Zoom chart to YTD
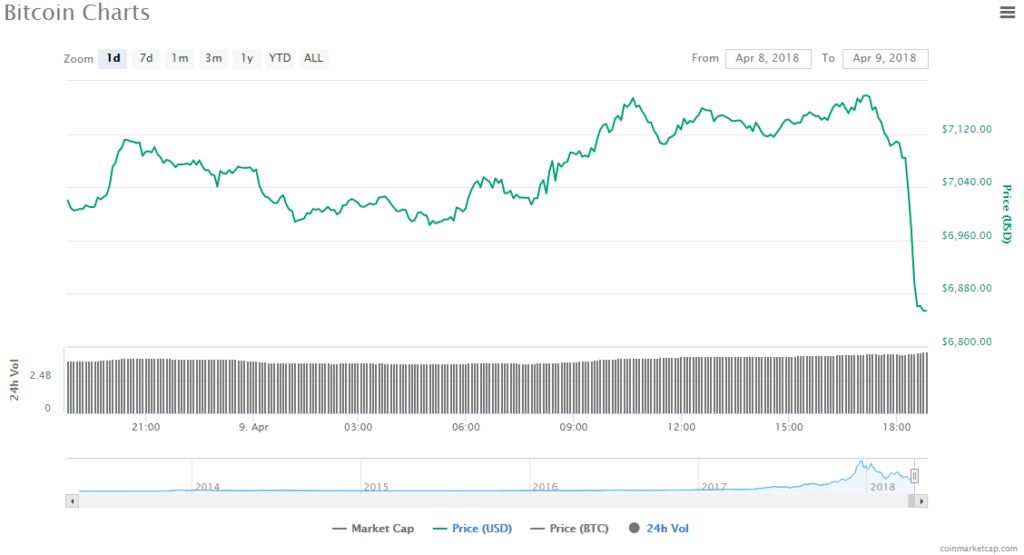Screen dimensions: 1024x555 point(280,58)
